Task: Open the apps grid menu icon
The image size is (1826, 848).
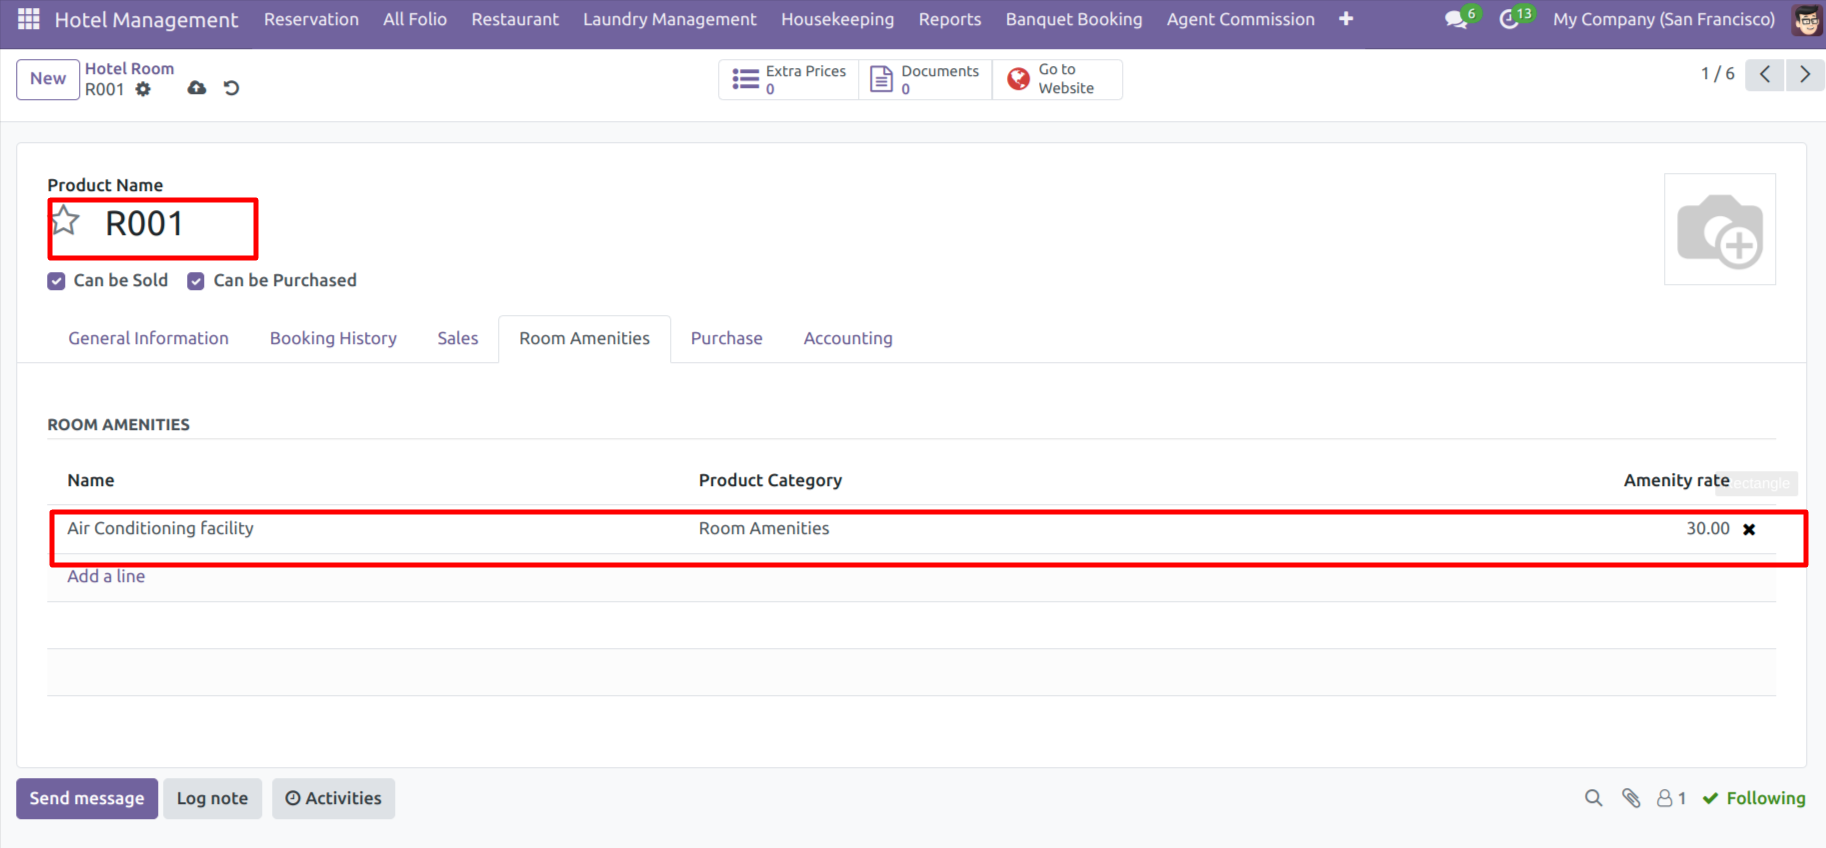Action: click(x=29, y=19)
